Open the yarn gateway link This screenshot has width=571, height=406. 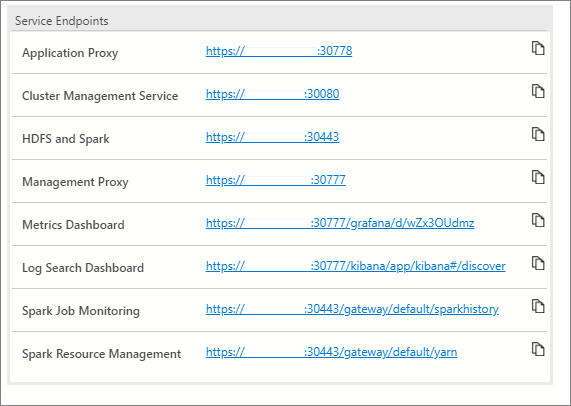click(331, 352)
